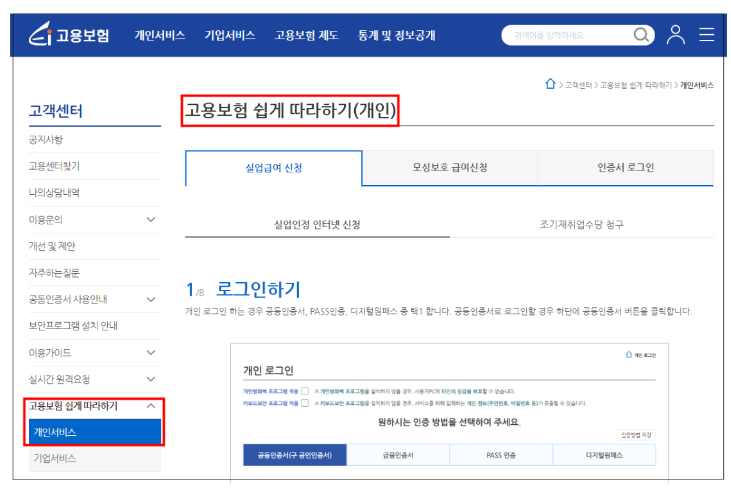
Task: Click the 로그인하기 step heading
Action: click(258, 290)
